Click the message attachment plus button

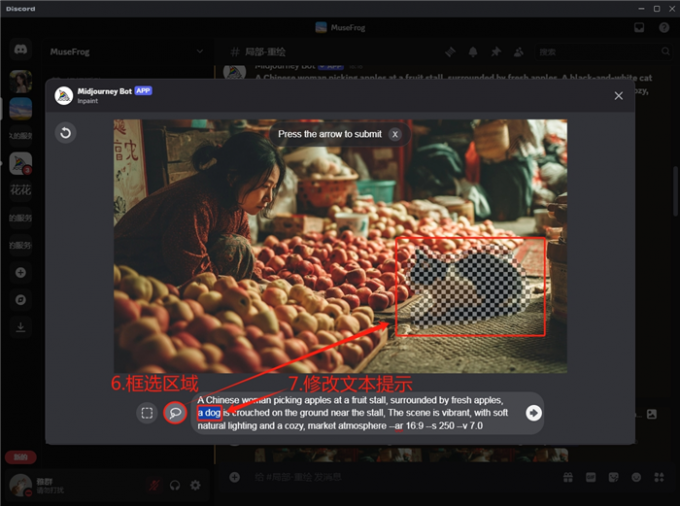coord(235,477)
